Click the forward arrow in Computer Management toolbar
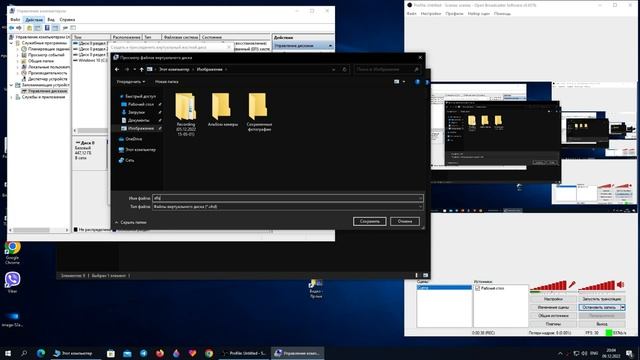 19,28
